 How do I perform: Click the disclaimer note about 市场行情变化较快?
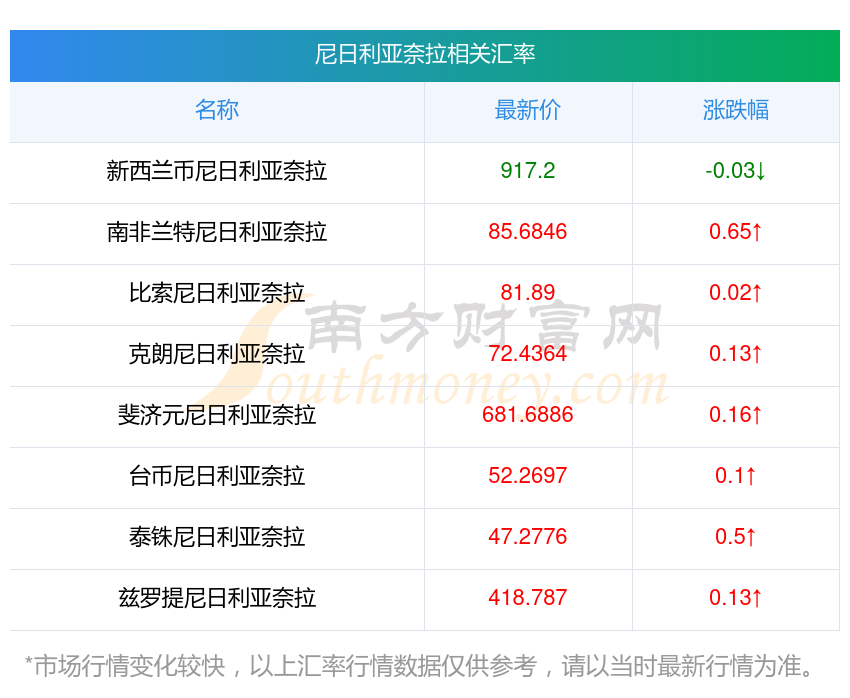[419, 666]
